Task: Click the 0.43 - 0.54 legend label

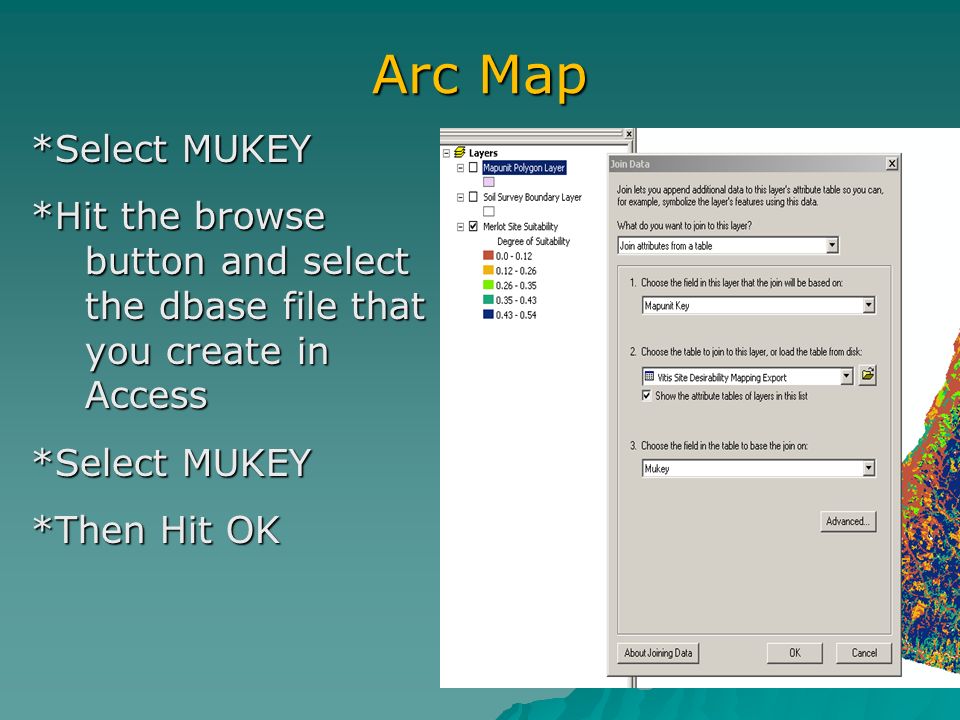Action: click(516, 315)
